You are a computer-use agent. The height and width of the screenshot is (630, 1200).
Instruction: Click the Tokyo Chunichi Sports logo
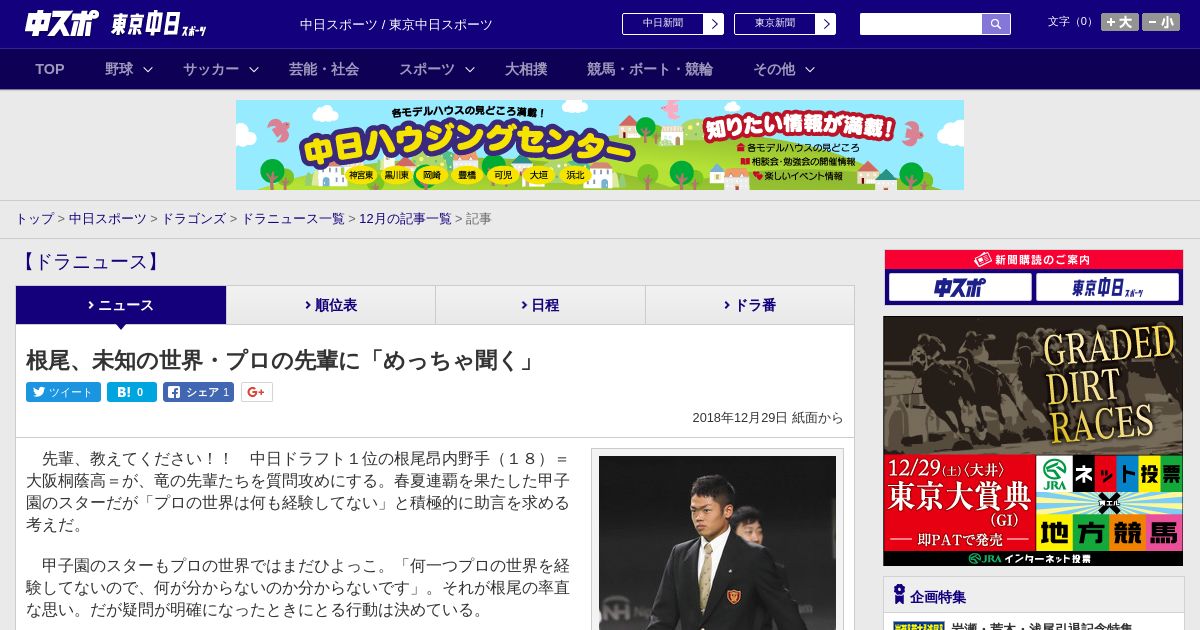pos(159,24)
